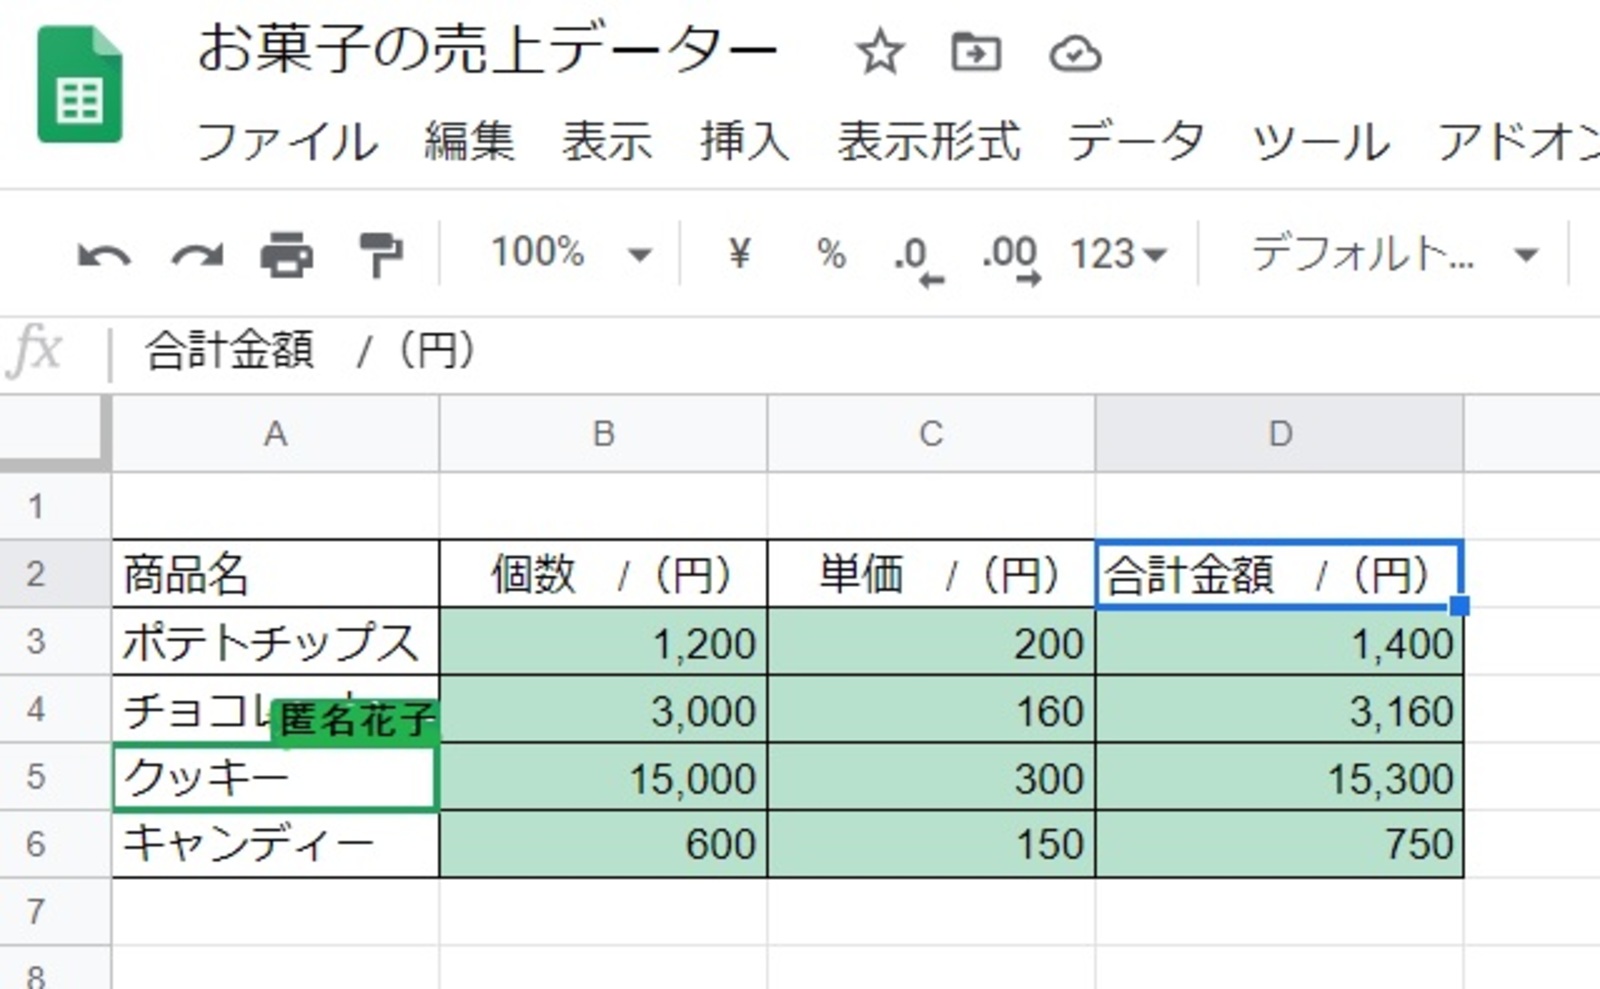Star the お菓子の売上データー document
1600x989 pixels.
click(x=880, y=52)
